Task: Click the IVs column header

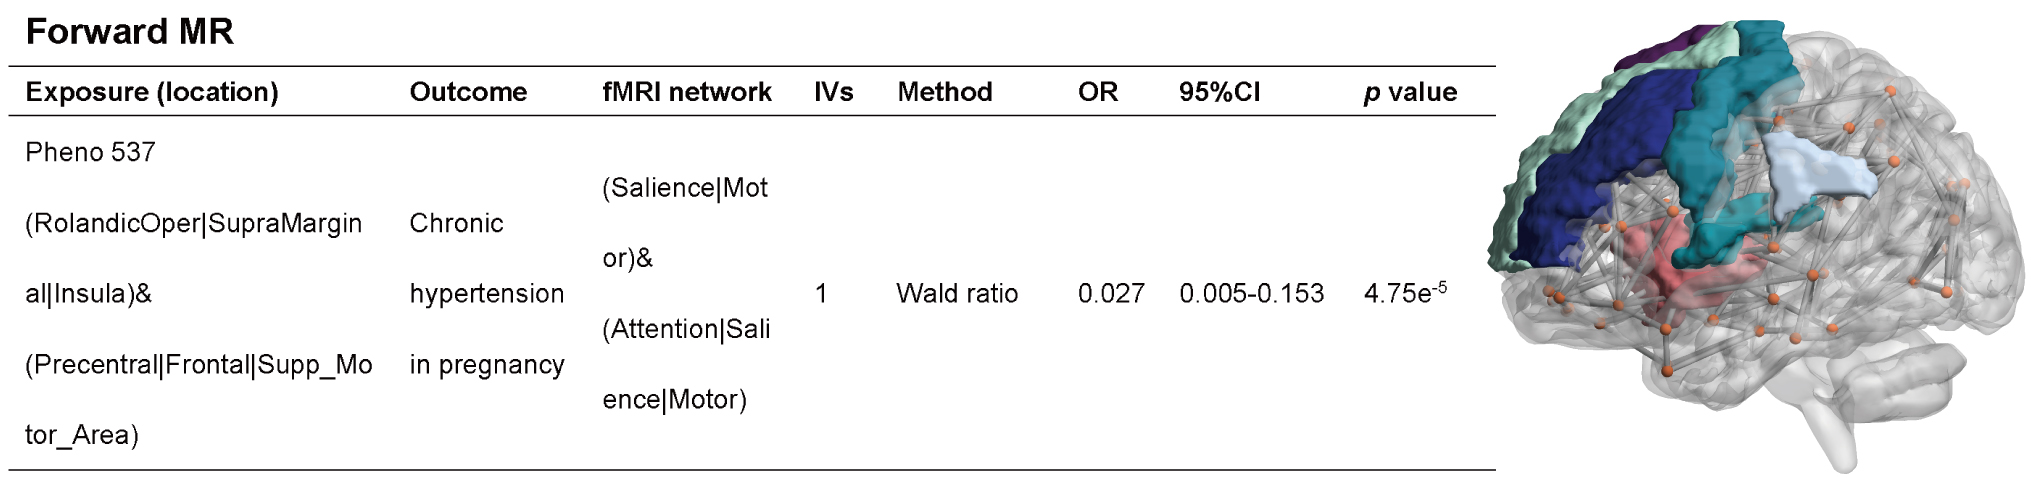Action: click(x=833, y=92)
